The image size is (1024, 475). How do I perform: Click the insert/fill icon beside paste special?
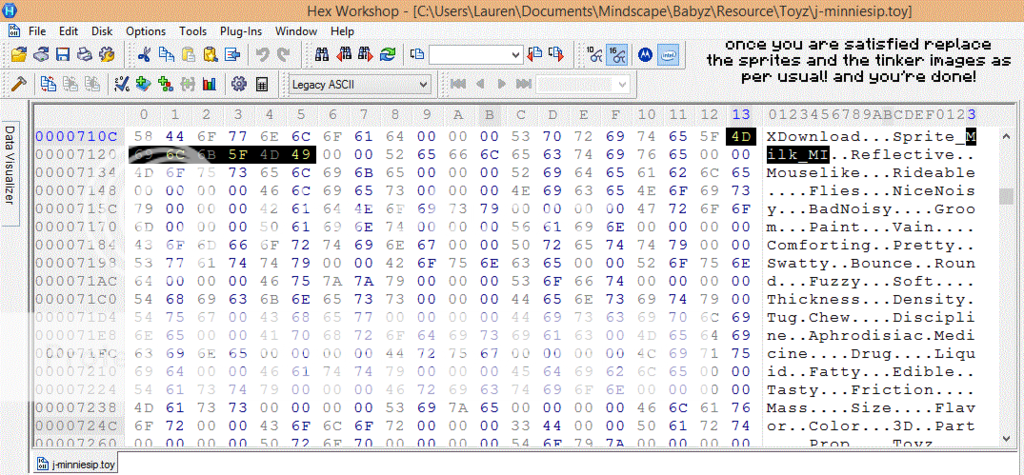tap(232, 55)
